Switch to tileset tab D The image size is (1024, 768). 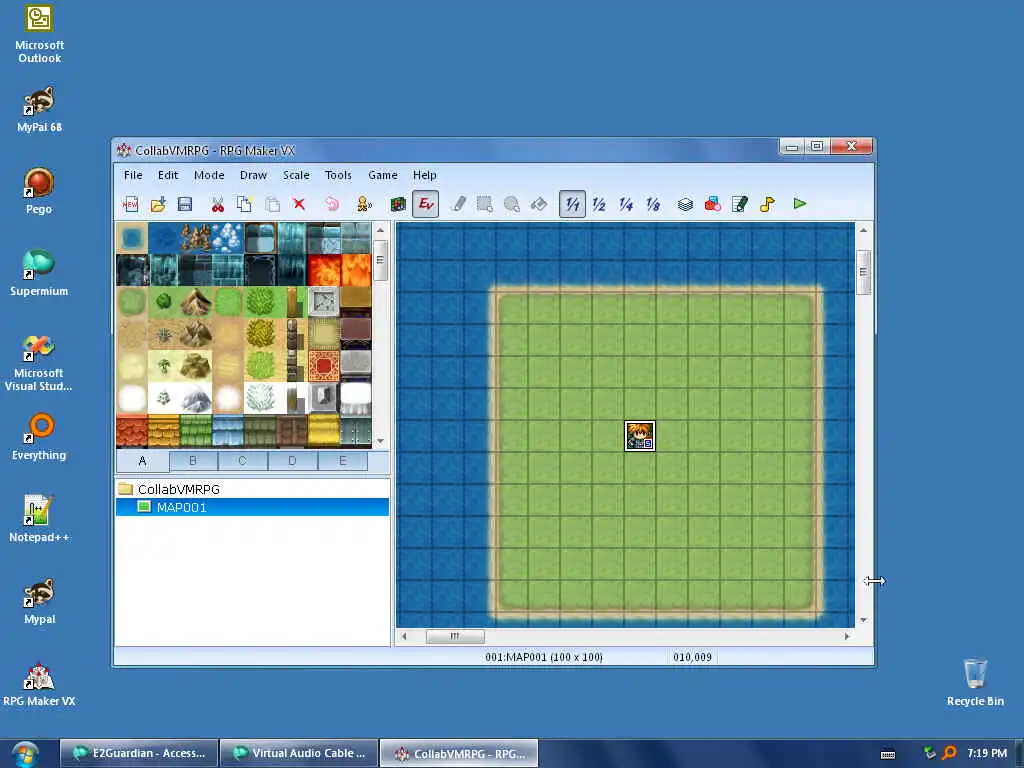(292, 460)
